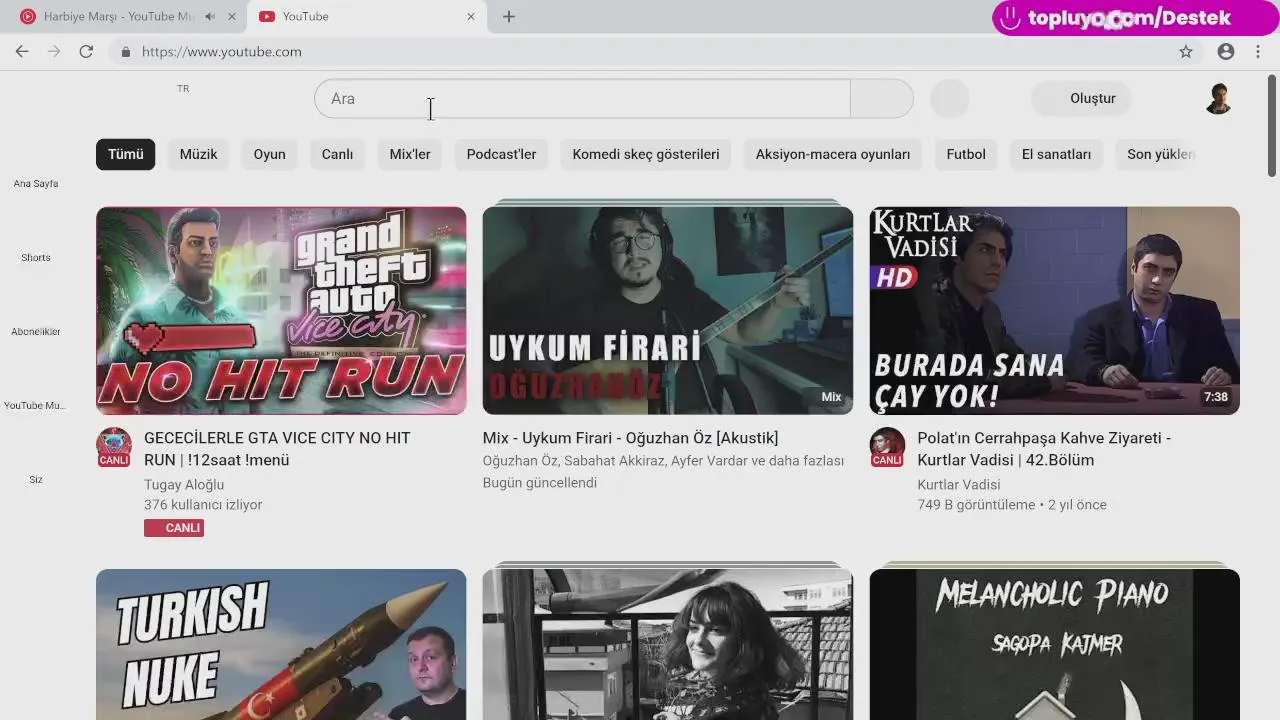Viewport: 1280px width, 720px height.
Task: Open Tugay Aloğlu channel name link
Action: pyautogui.click(x=184, y=485)
